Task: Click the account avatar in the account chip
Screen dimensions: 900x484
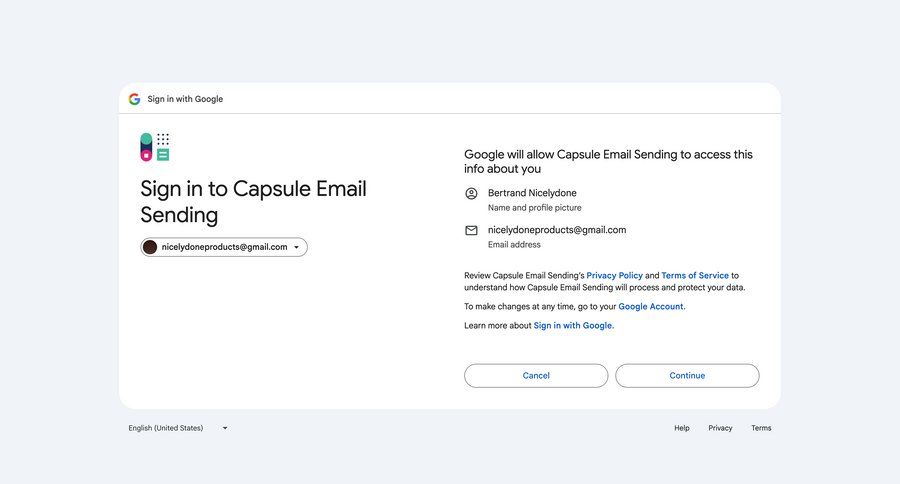Action: 150,247
